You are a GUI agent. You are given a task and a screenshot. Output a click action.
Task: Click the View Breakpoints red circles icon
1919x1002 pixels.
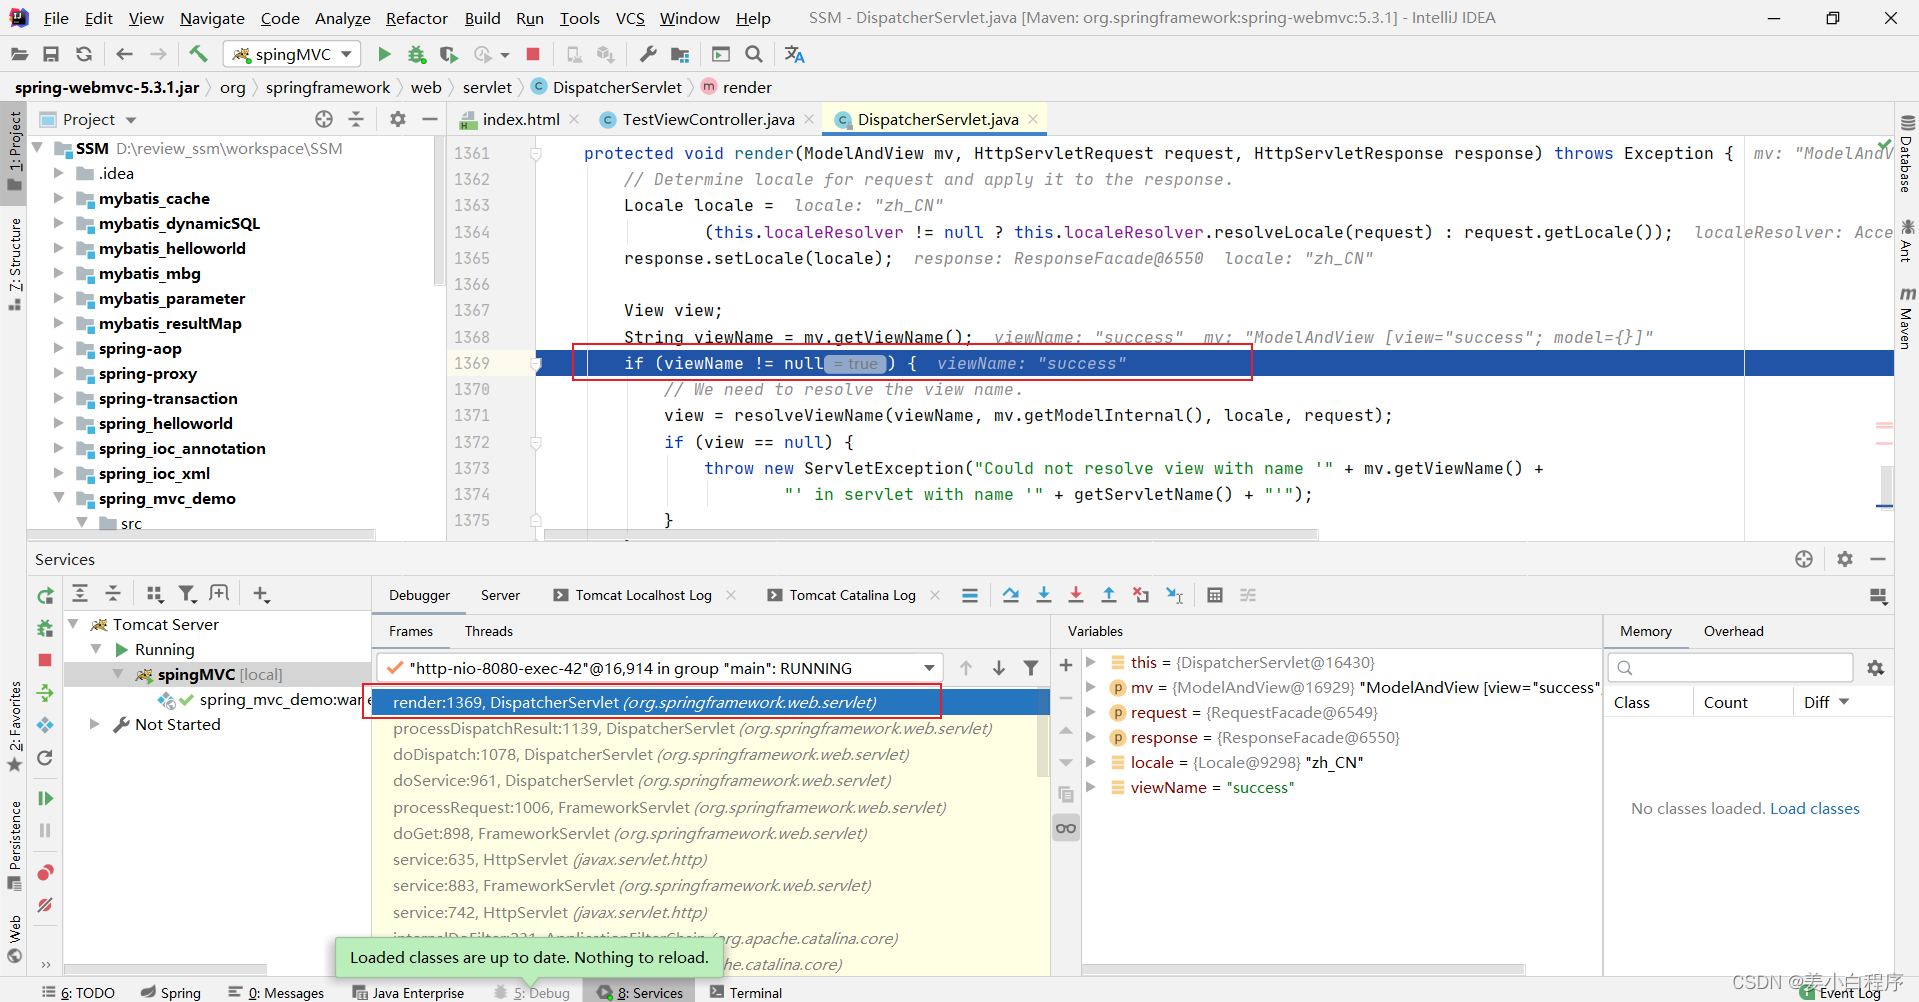(45, 873)
